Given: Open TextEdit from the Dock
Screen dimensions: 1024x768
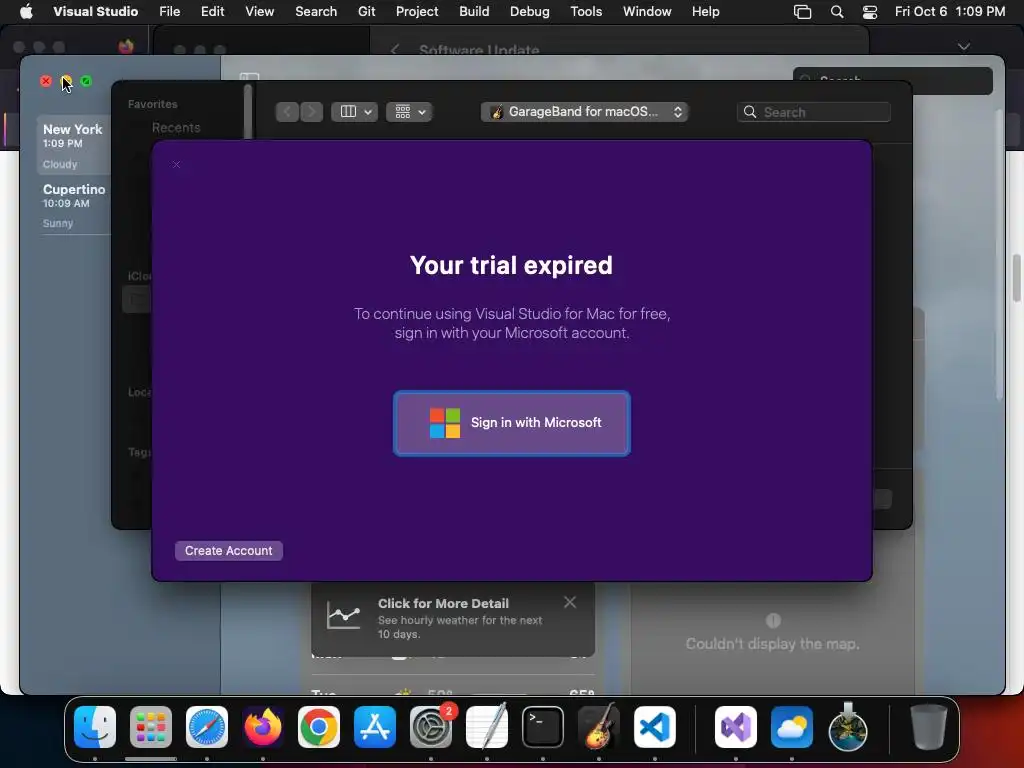Looking at the screenshot, I should coord(487,727).
